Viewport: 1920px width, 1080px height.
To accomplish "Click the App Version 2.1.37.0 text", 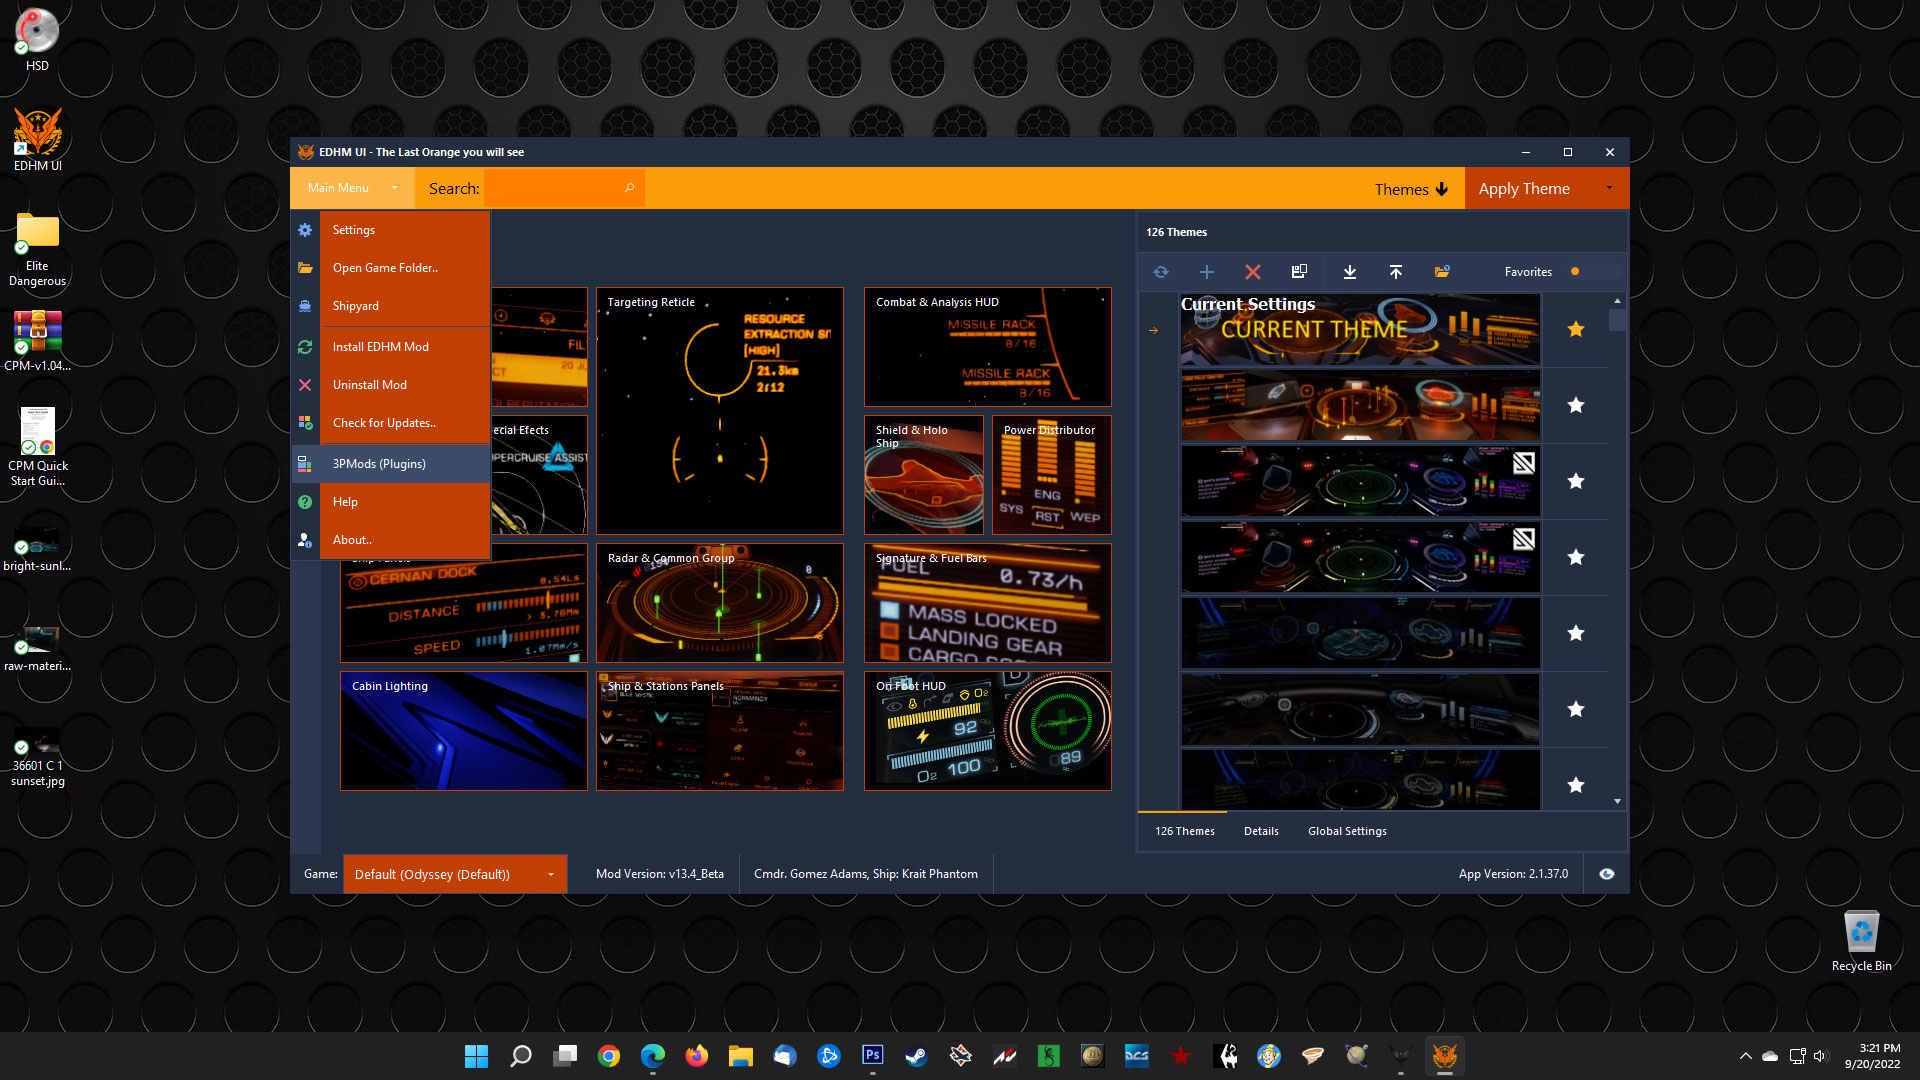I will coord(1513,874).
